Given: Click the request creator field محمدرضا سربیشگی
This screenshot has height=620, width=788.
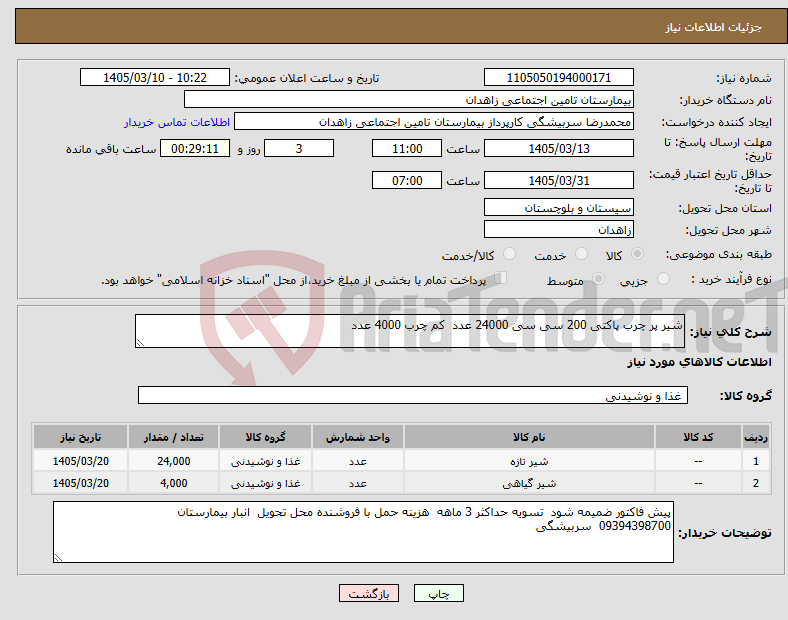Looking at the screenshot, I should 434,122.
